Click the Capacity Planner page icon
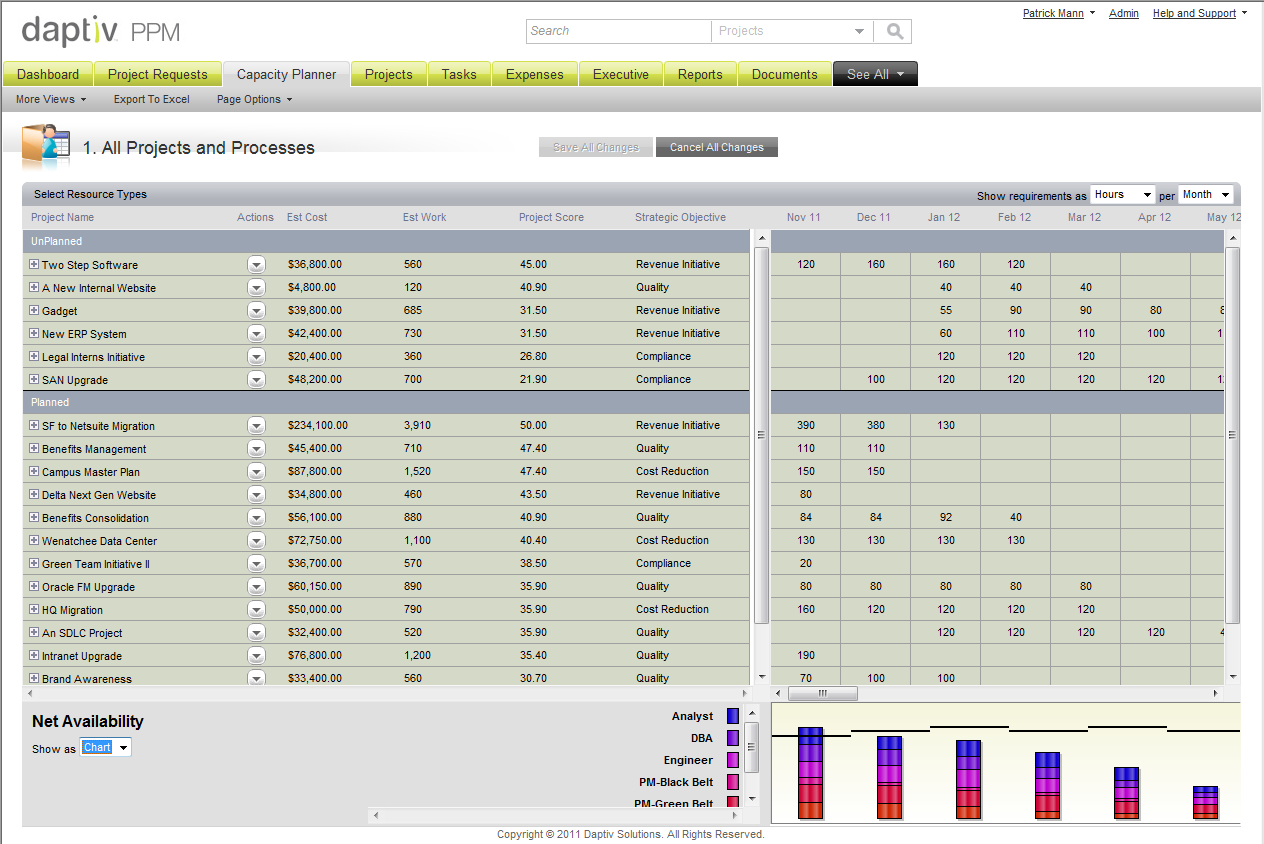The image size is (1264, 844). pyautogui.click(x=46, y=147)
